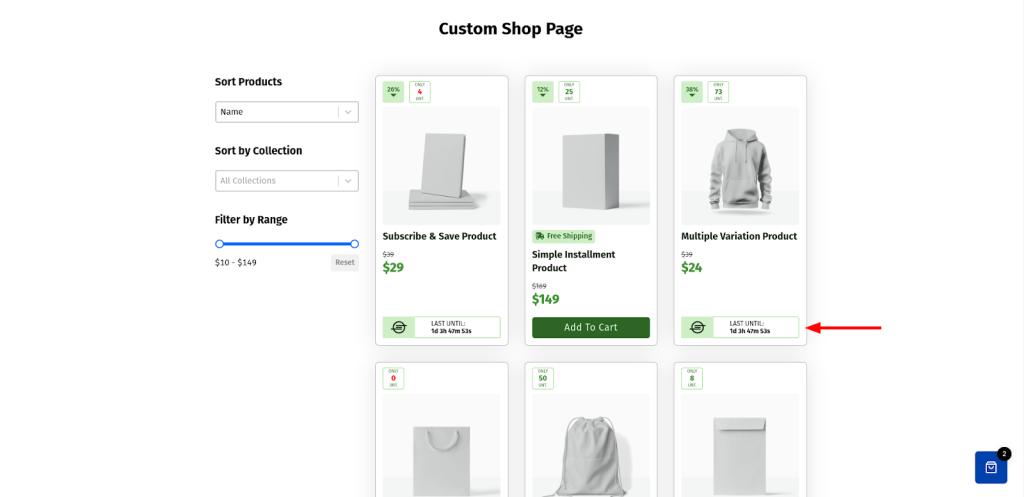Click the chevron arrow of Sort Products
Viewport: 1024px width, 497px height.
pyautogui.click(x=348, y=112)
